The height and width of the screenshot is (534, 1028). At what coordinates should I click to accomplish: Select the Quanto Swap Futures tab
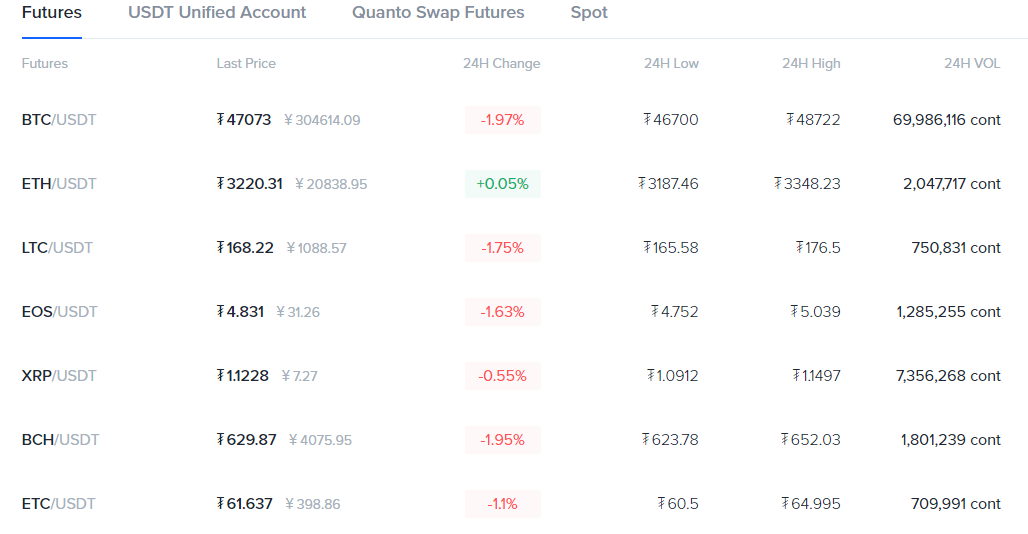438,13
